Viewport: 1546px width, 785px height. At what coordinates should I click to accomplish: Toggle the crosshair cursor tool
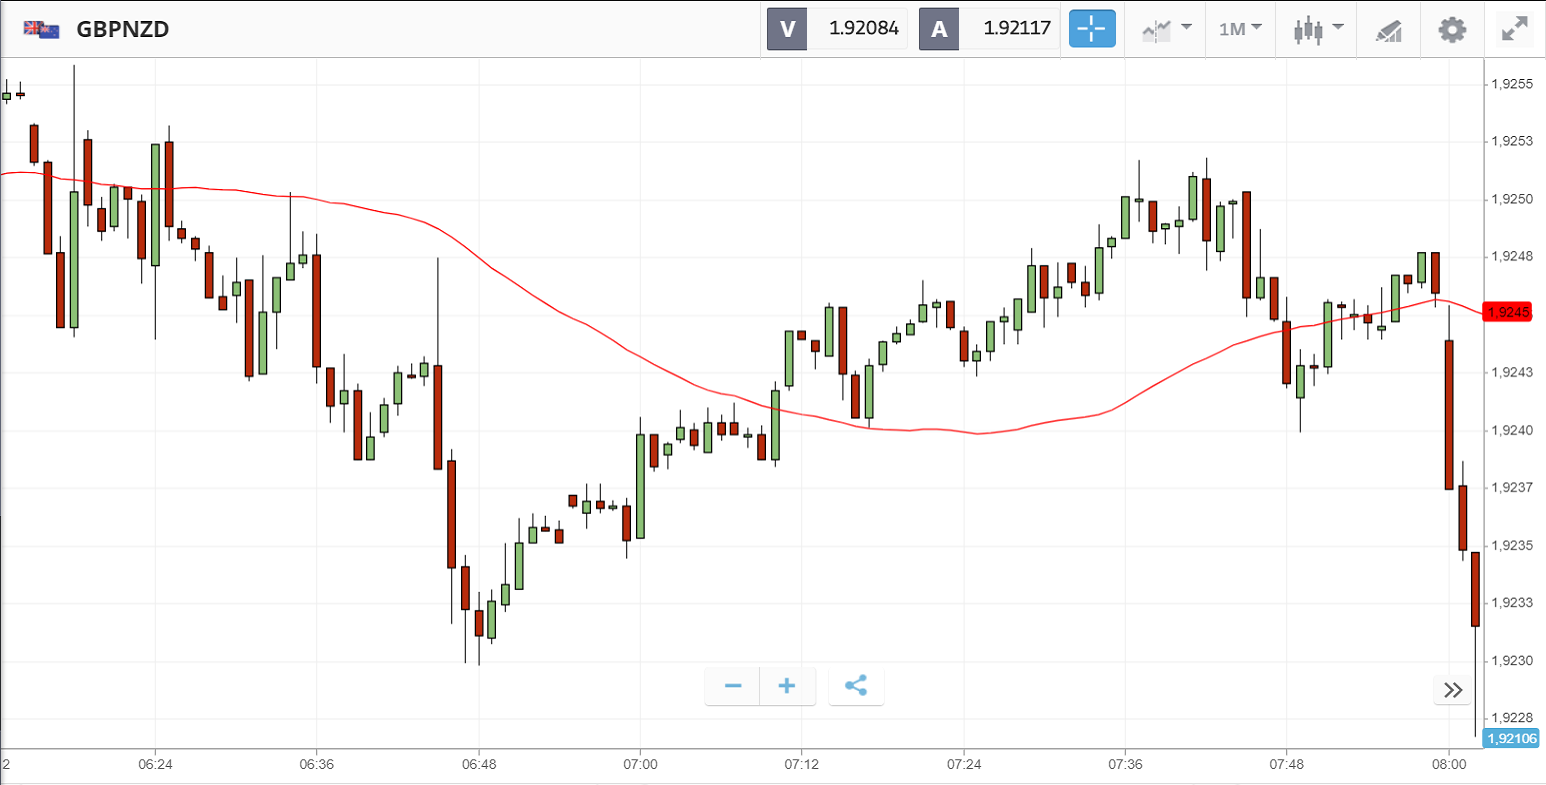[x=1091, y=29]
